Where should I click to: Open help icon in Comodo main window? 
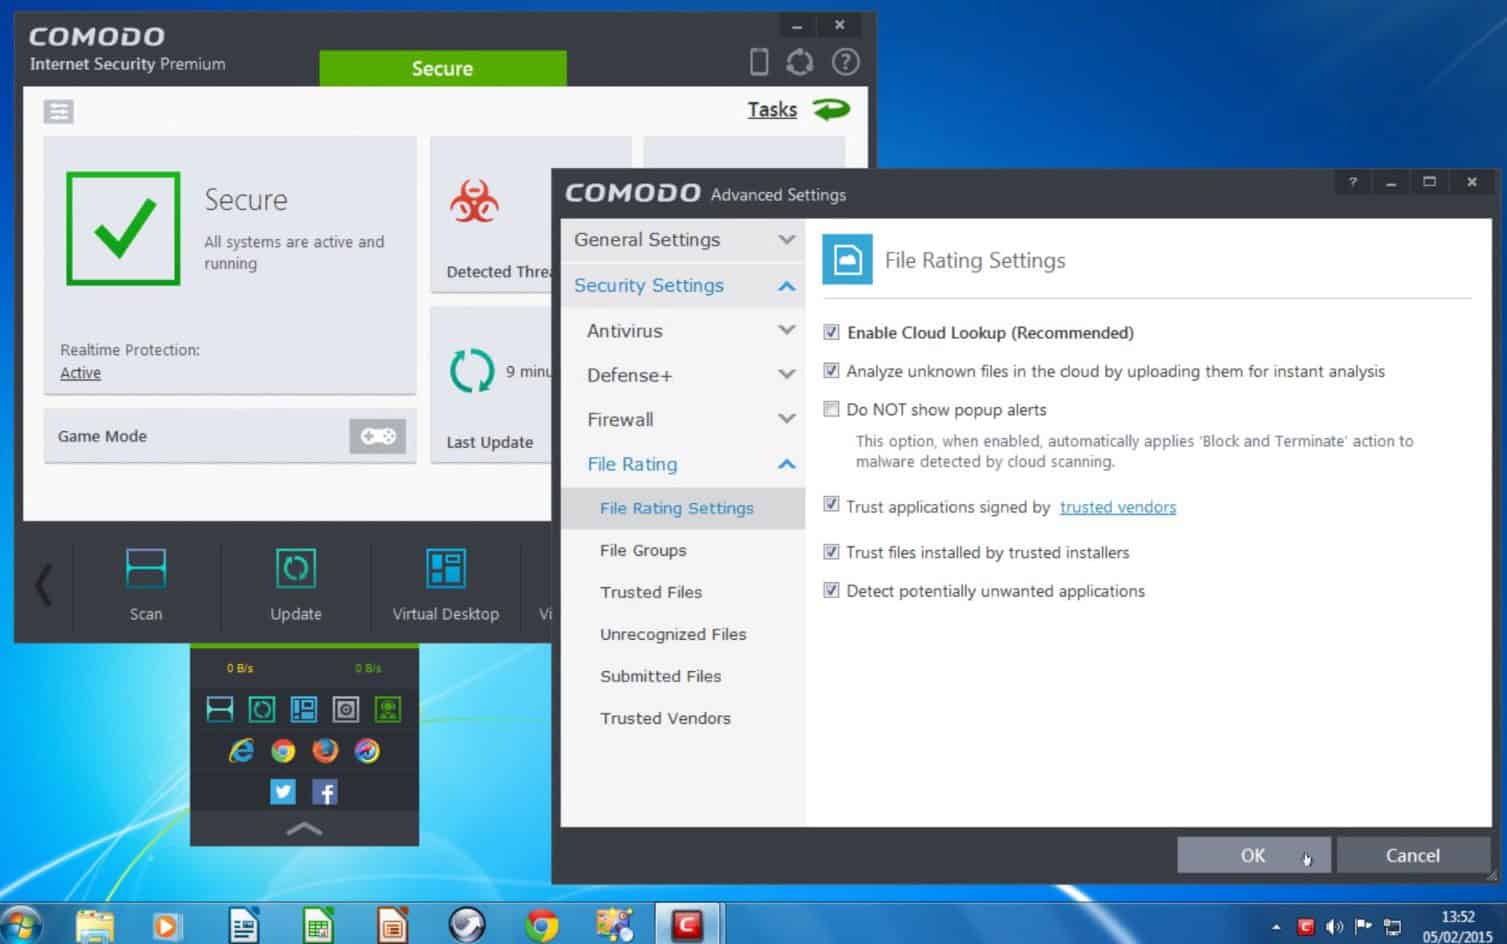click(846, 62)
